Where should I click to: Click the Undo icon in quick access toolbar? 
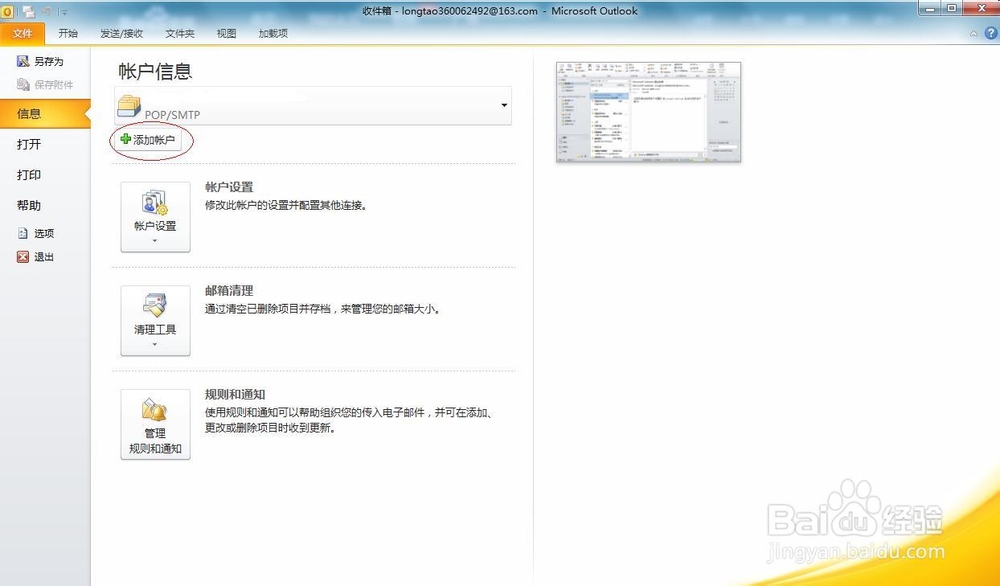coord(47,11)
